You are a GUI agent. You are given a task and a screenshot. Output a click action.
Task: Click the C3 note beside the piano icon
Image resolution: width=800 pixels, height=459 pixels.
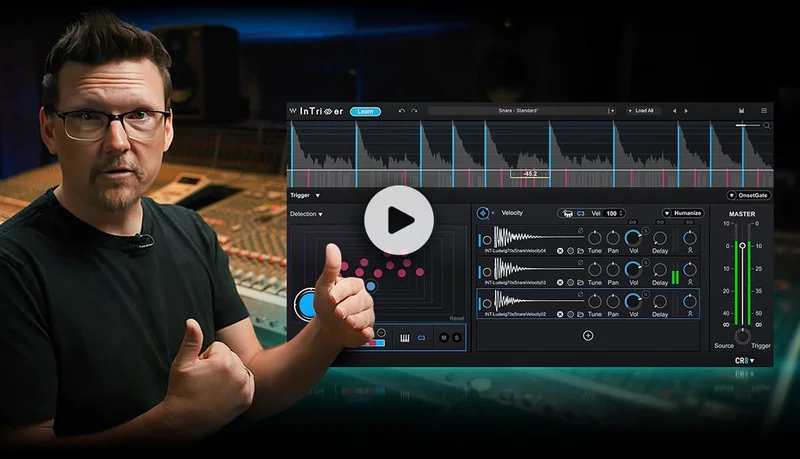point(421,338)
